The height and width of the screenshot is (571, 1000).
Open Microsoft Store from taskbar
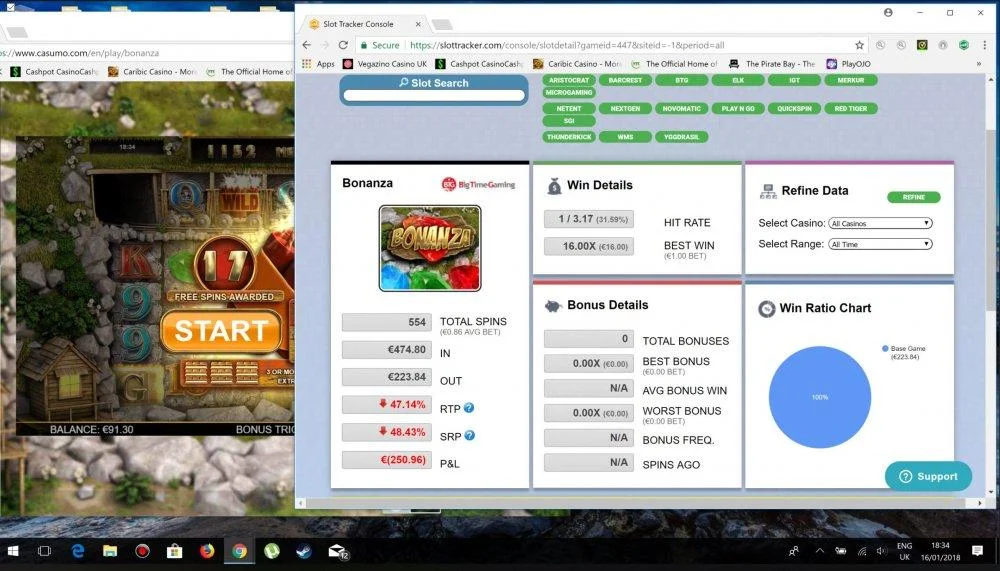pyautogui.click(x=174, y=551)
